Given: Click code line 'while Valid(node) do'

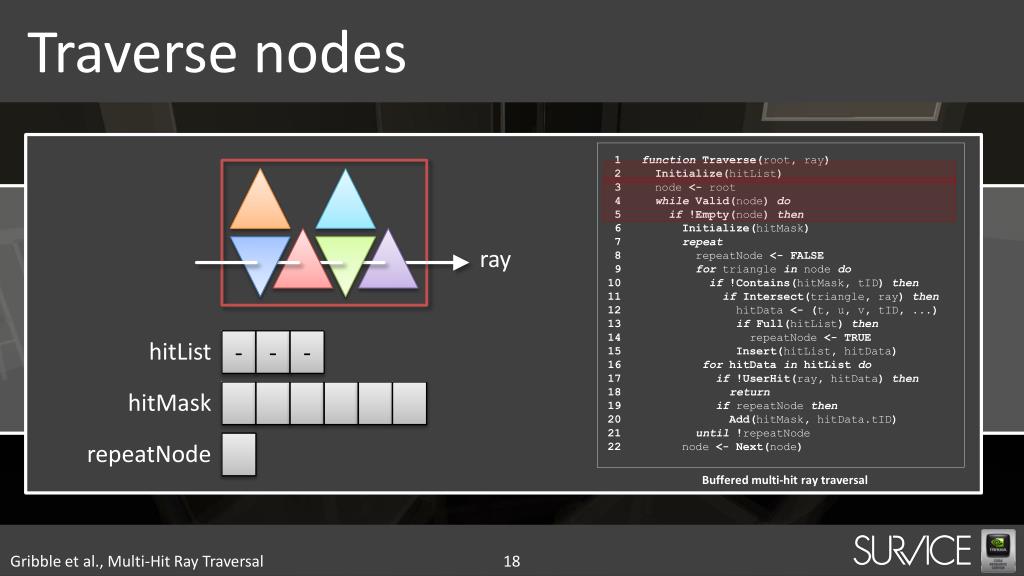Looking at the screenshot, I should pyautogui.click(x=723, y=201).
